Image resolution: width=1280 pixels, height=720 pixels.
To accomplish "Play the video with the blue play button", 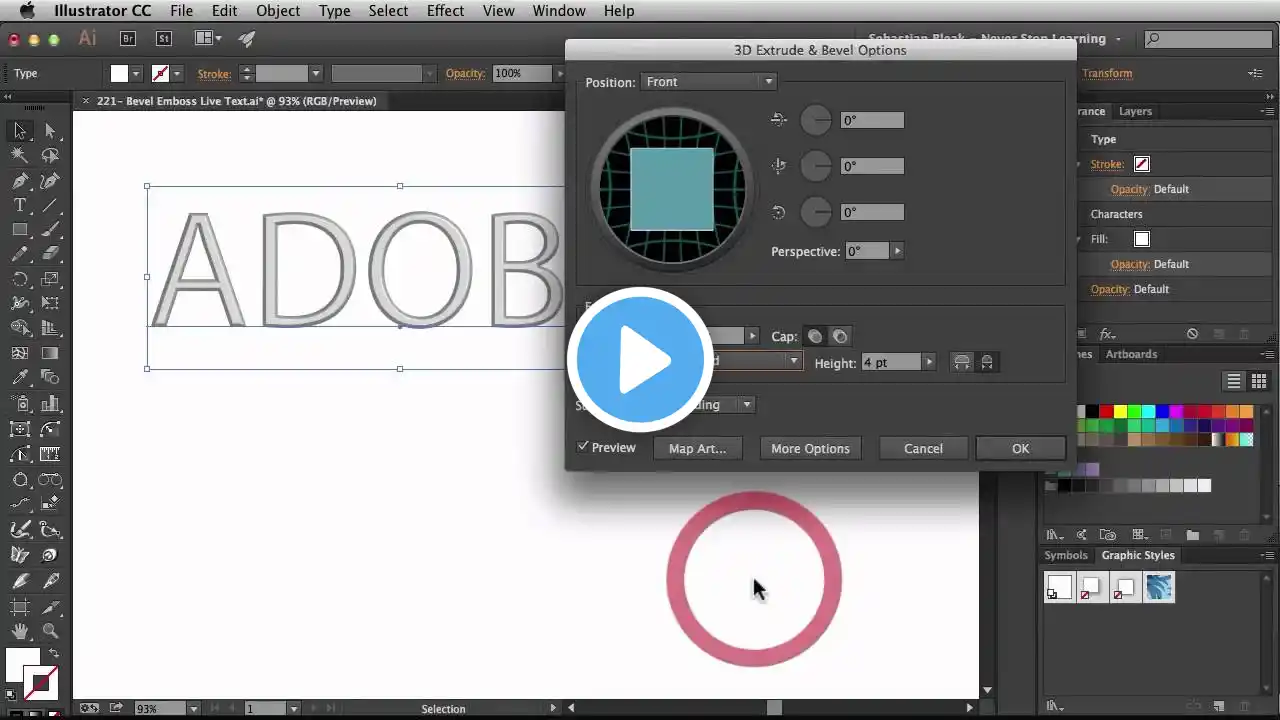I will coord(640,360).
